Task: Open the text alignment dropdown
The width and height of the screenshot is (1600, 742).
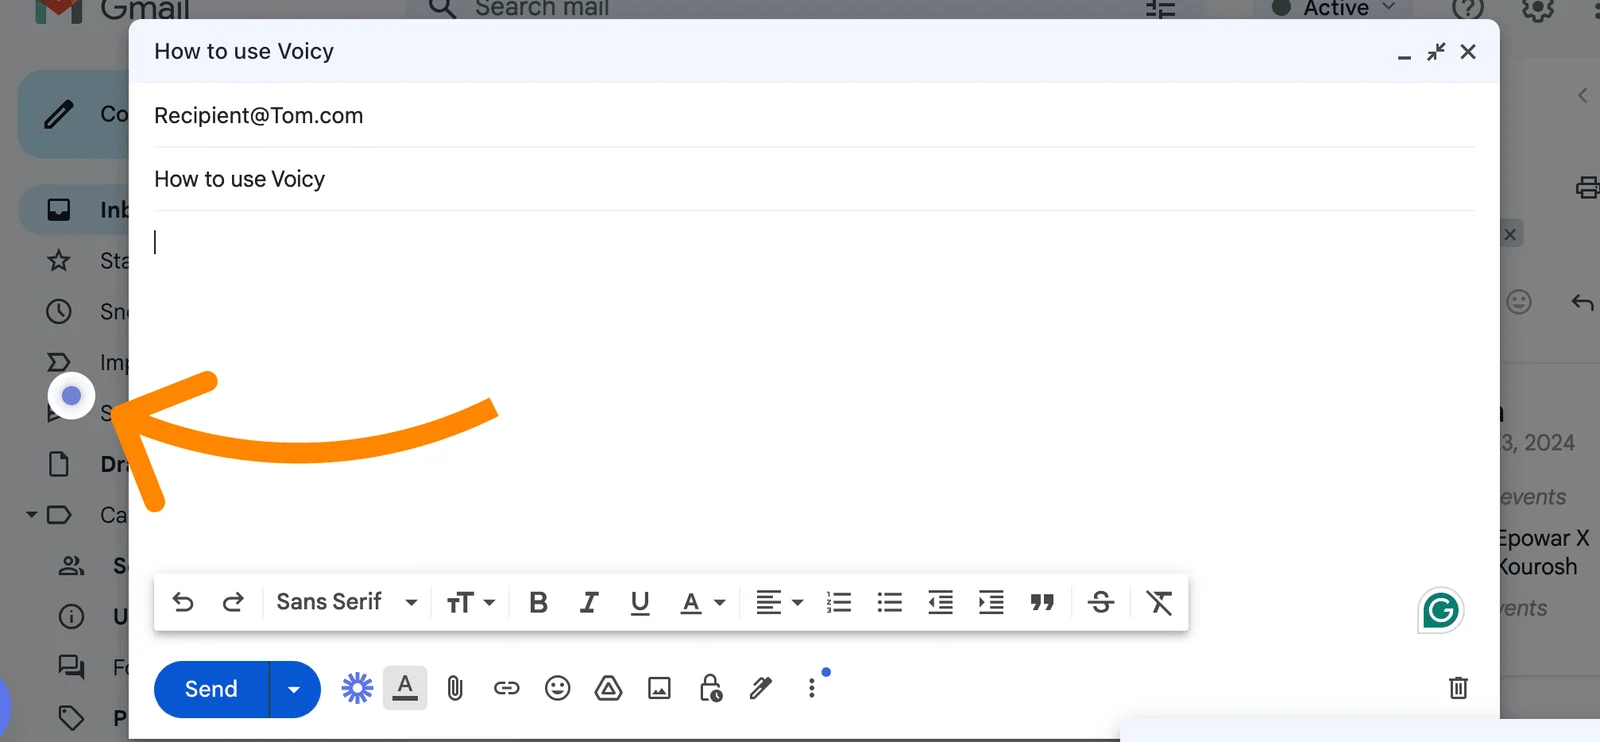Action: coord(779,602)
